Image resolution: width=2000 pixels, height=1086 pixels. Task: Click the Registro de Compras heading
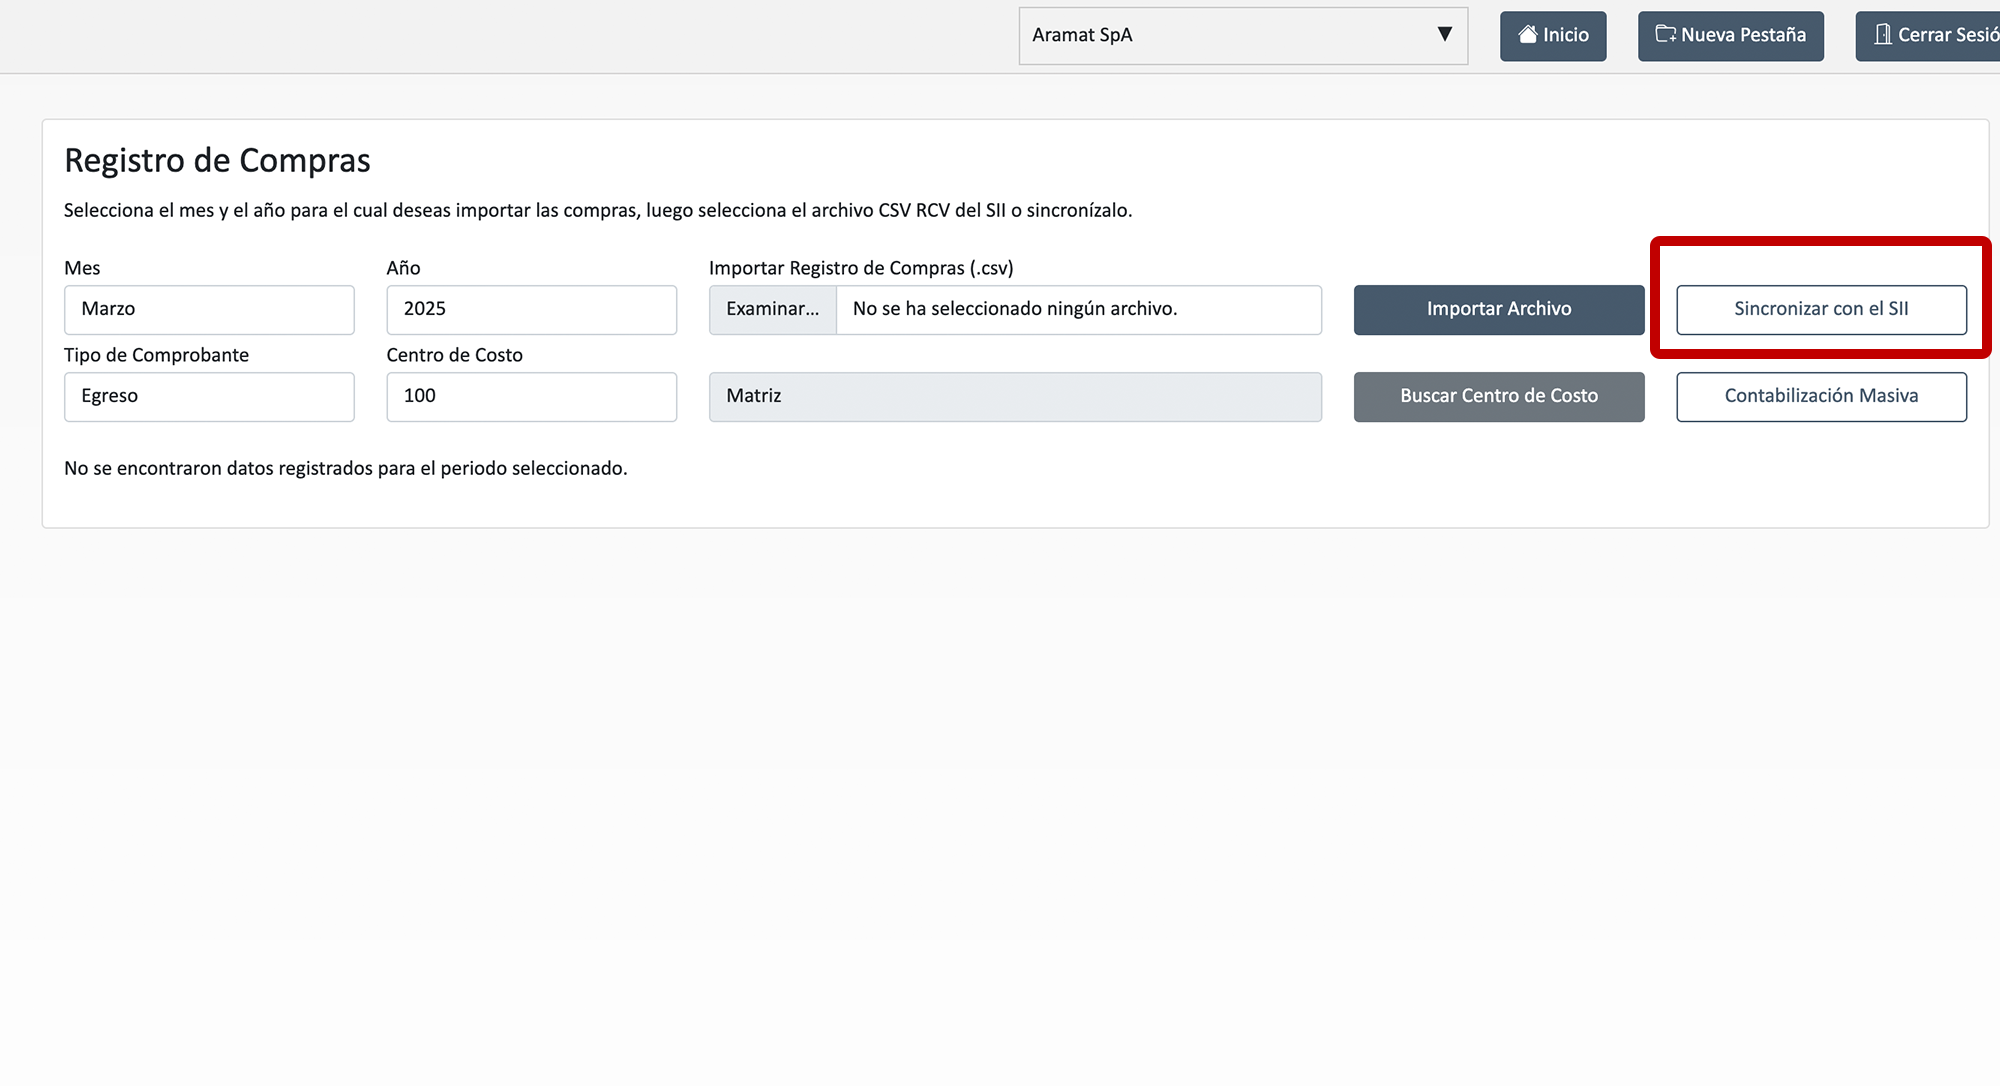coord(217,161)
